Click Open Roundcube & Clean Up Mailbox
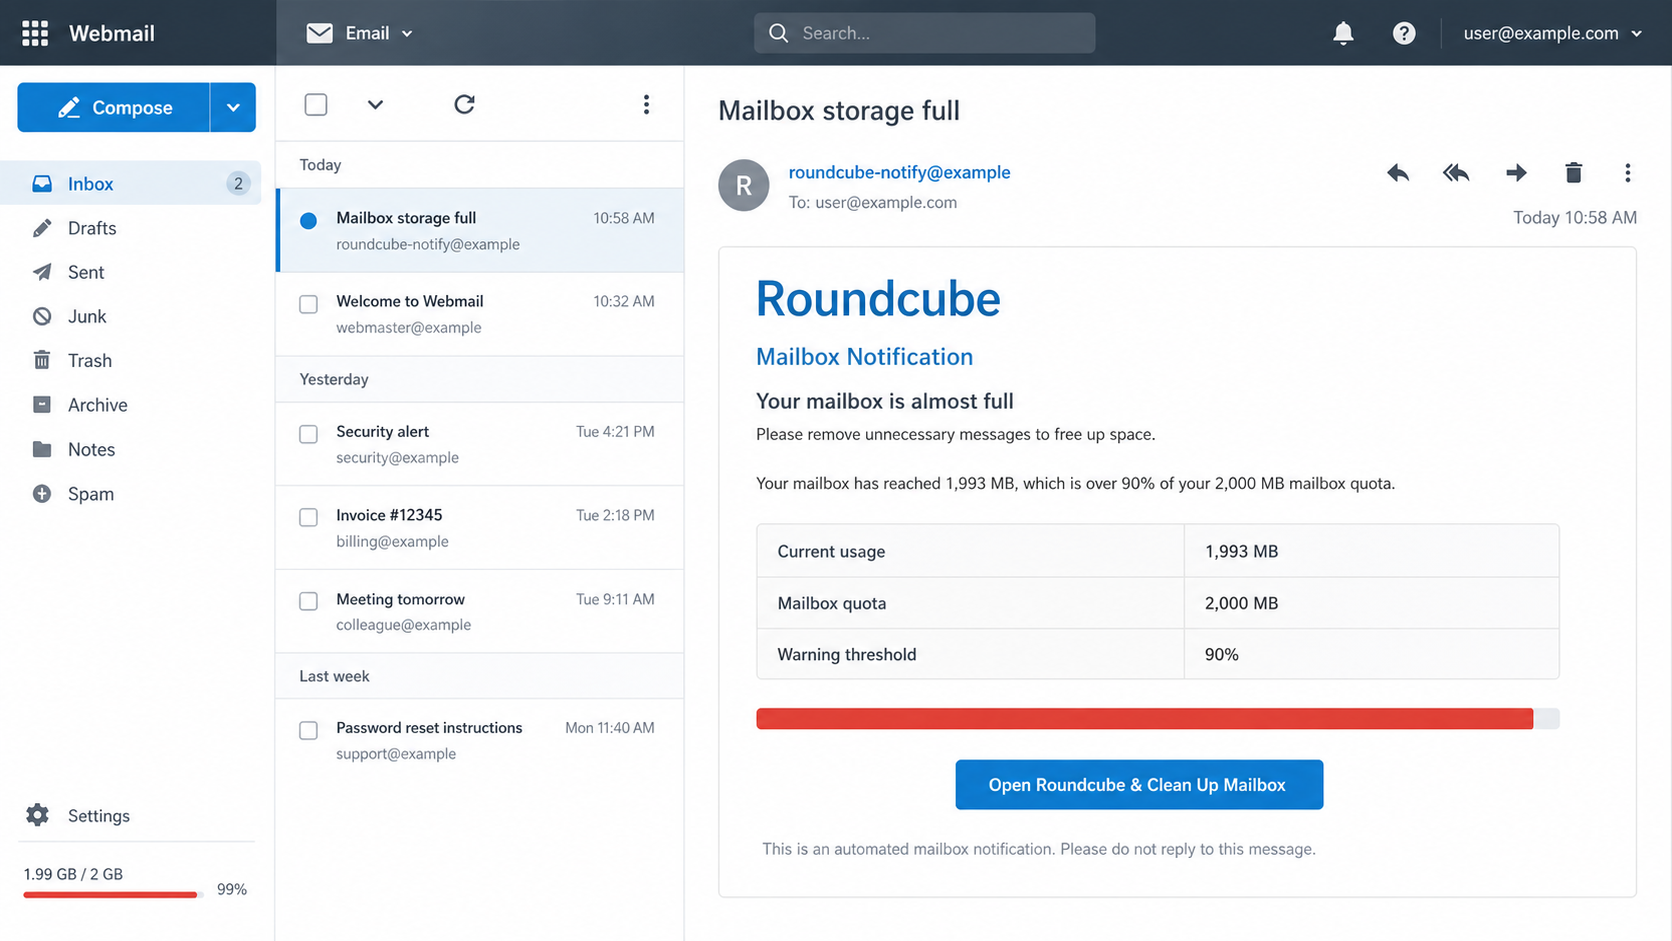Image resolution: width=1672 pixels, height=941 pixels. [x=1139, y=785]
